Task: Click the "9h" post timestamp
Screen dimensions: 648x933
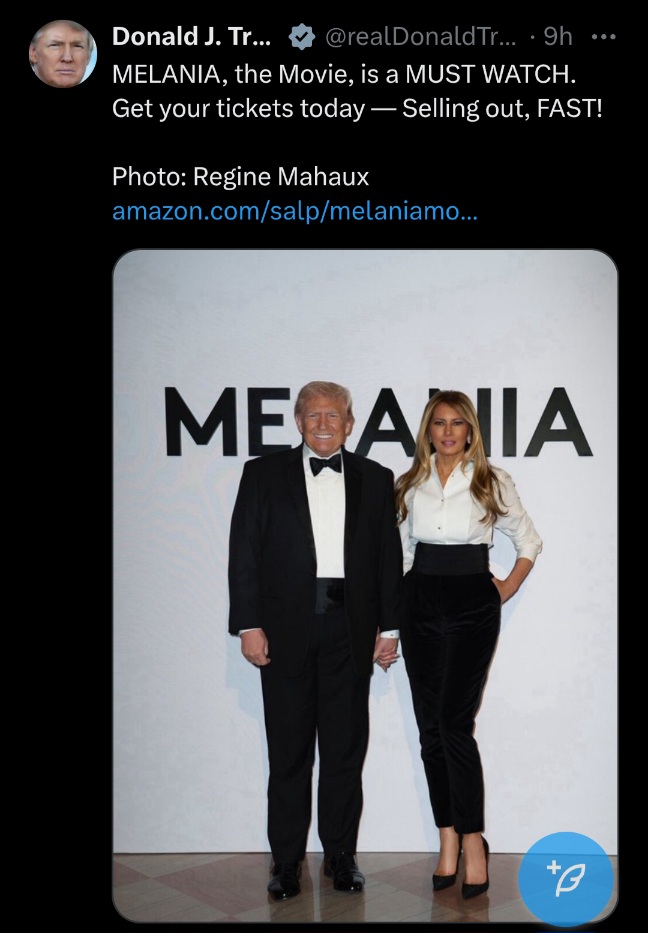Action: 558,37
